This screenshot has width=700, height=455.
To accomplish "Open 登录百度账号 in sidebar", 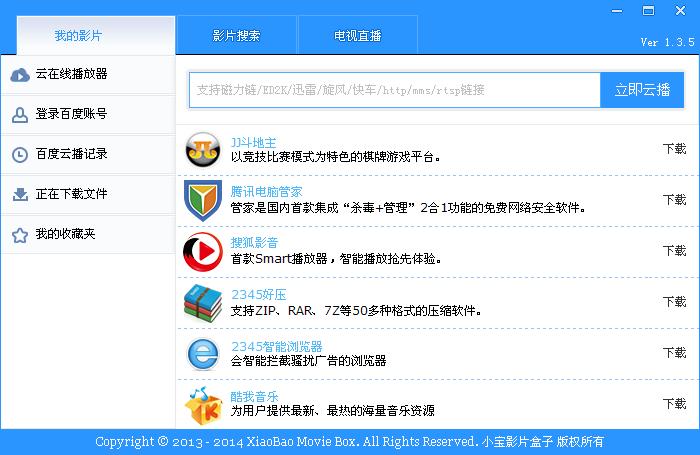I will pyautogui.click(x=71, y=114).
